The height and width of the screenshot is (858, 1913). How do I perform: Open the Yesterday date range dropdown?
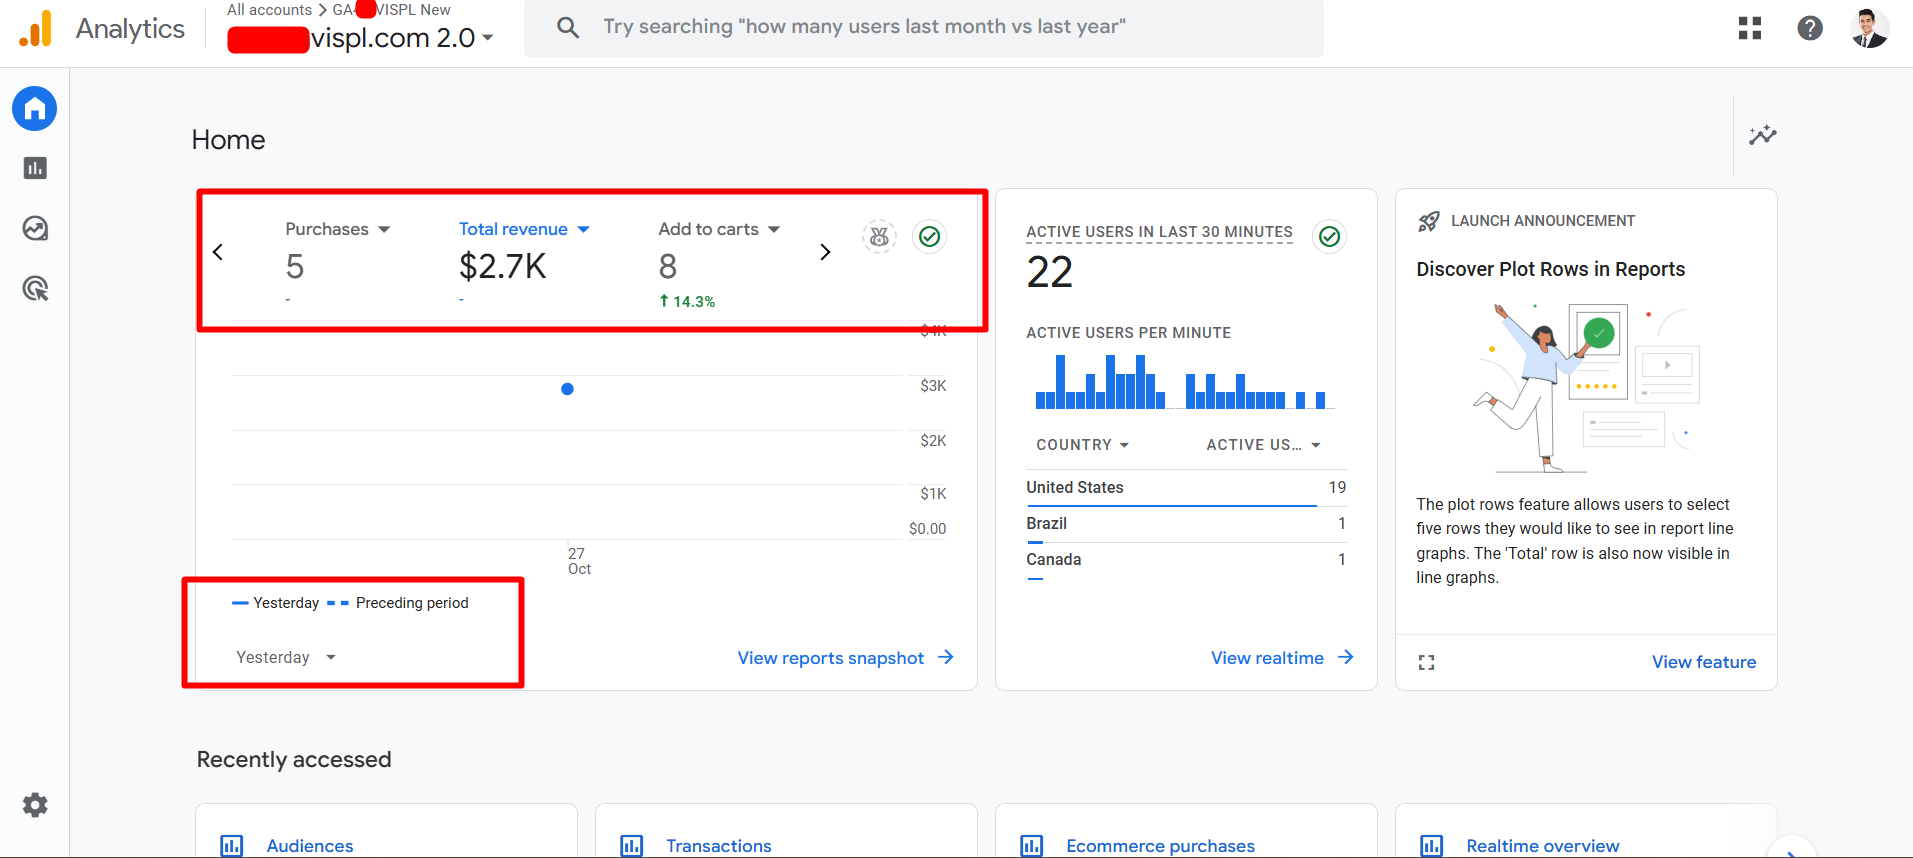coord(286,657)
